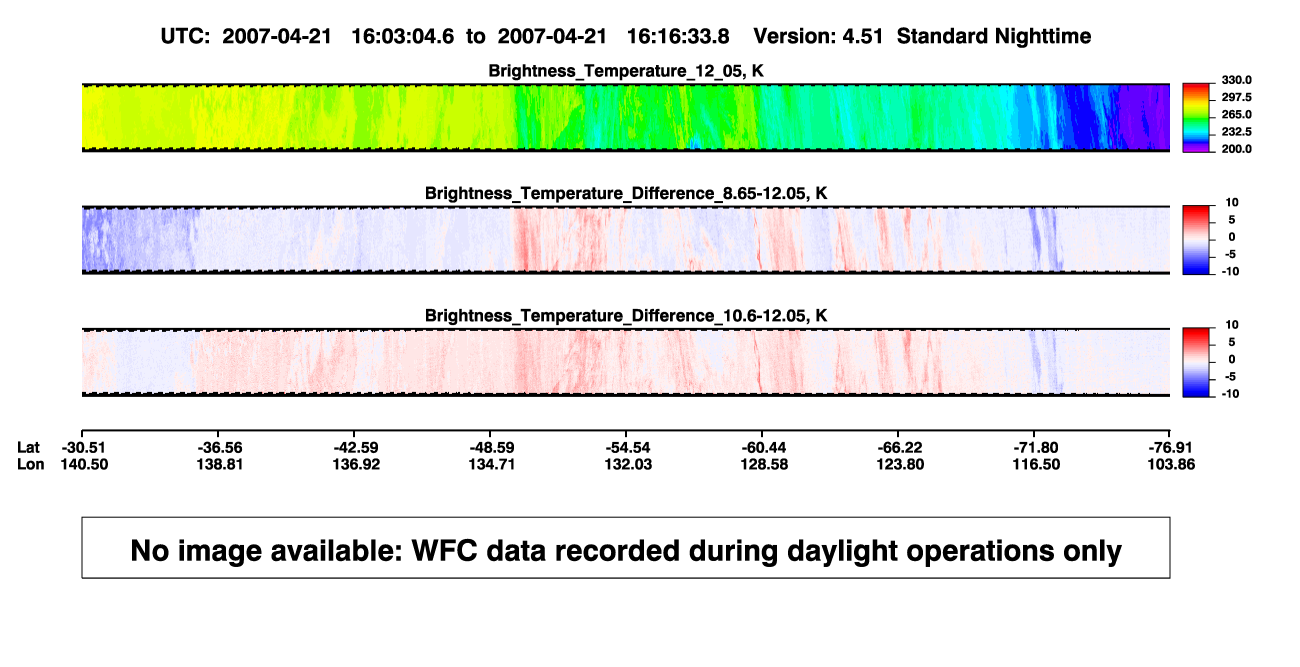Screen dimensions: 1300x667
Task: Click latitude tick value -66.22
Action: click(898, 446)
